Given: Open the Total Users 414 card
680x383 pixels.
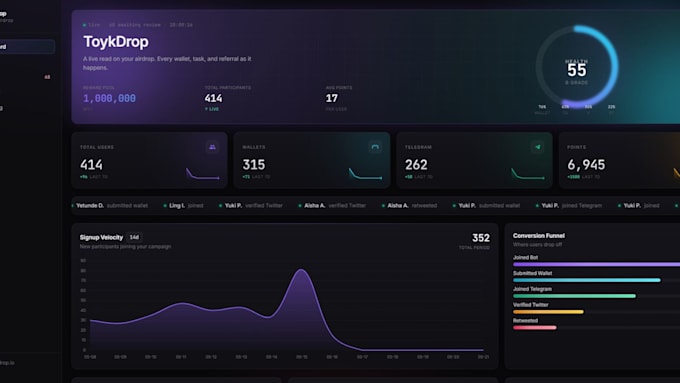Looking at the screenshot, I should click(x=149, y=160).
